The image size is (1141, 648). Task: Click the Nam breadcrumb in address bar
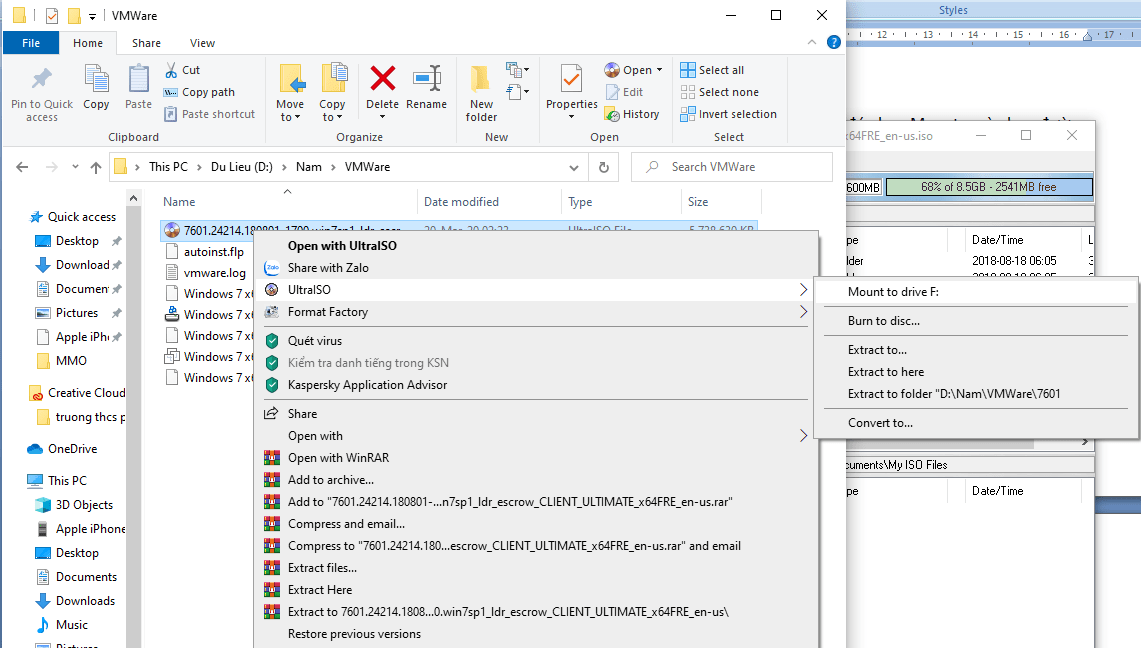[x=309, y=167]
